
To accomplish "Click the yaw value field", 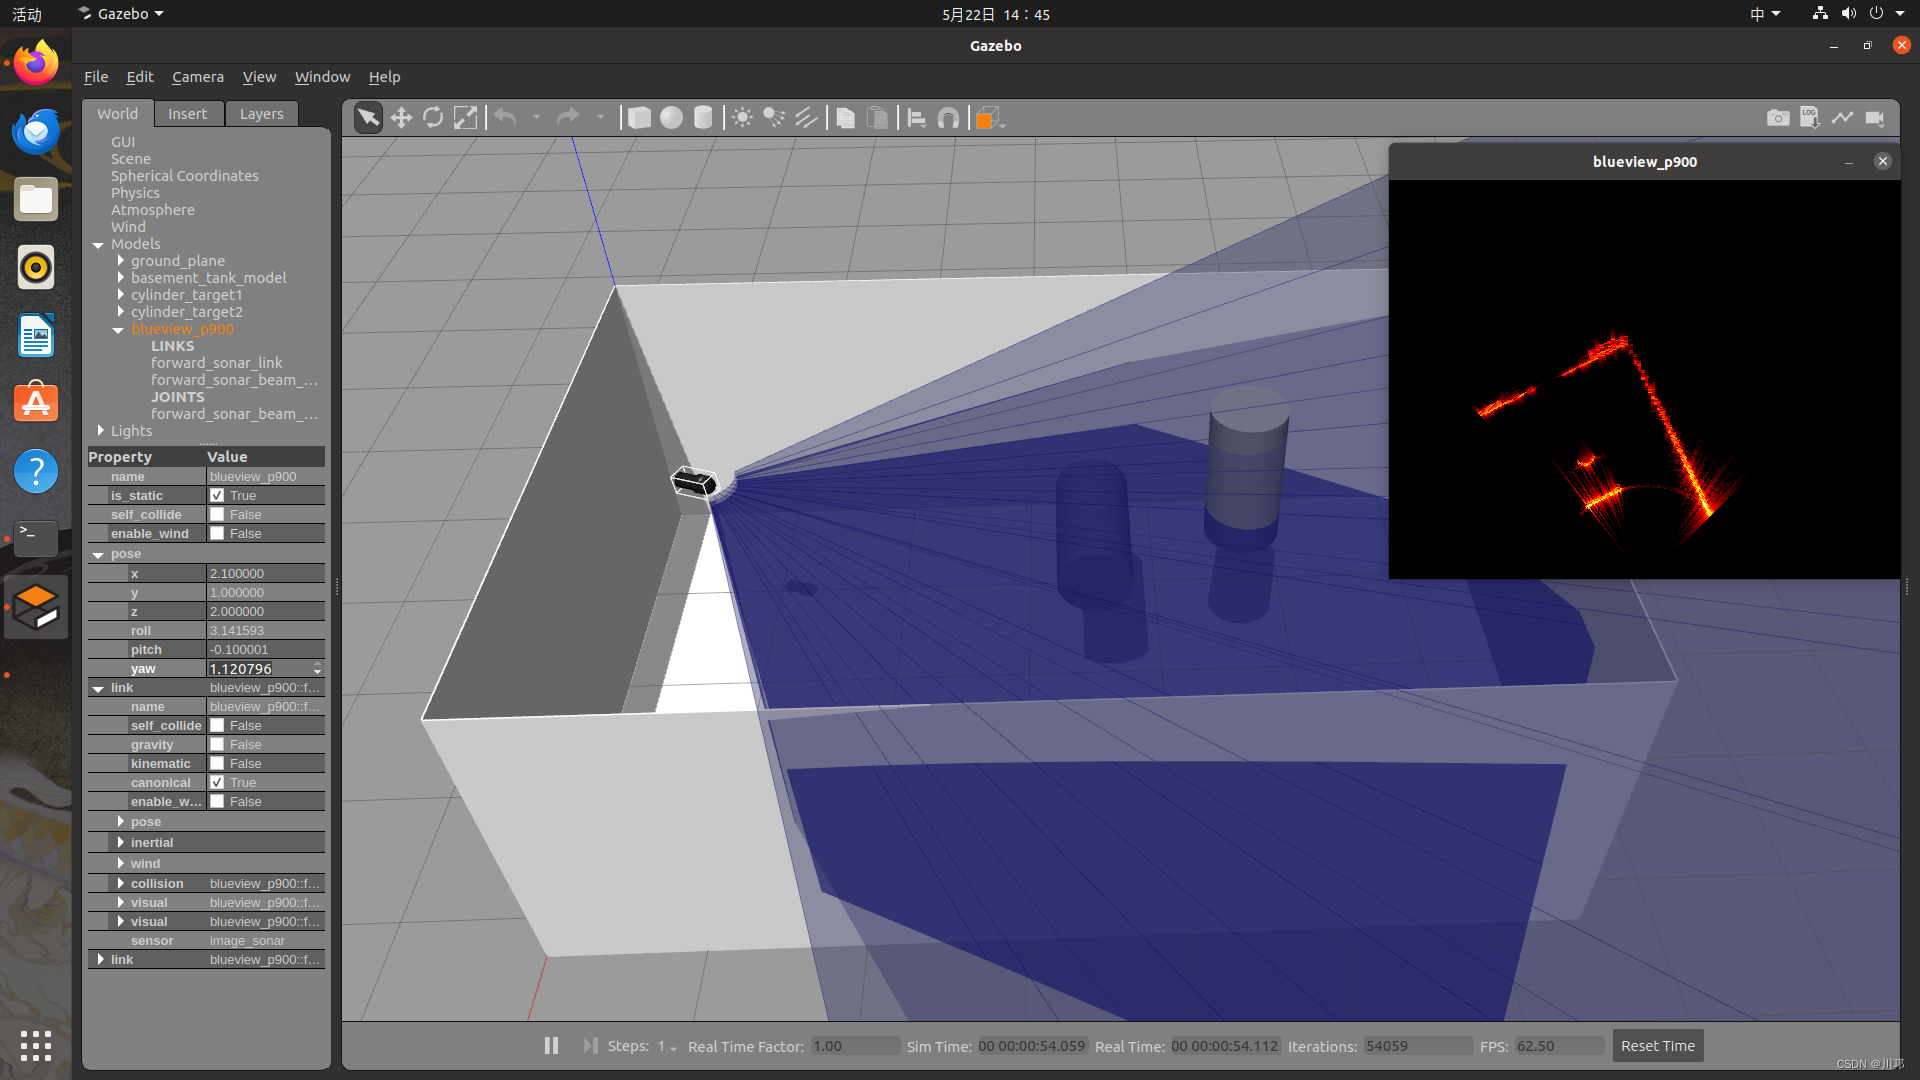I will (258, 669).
